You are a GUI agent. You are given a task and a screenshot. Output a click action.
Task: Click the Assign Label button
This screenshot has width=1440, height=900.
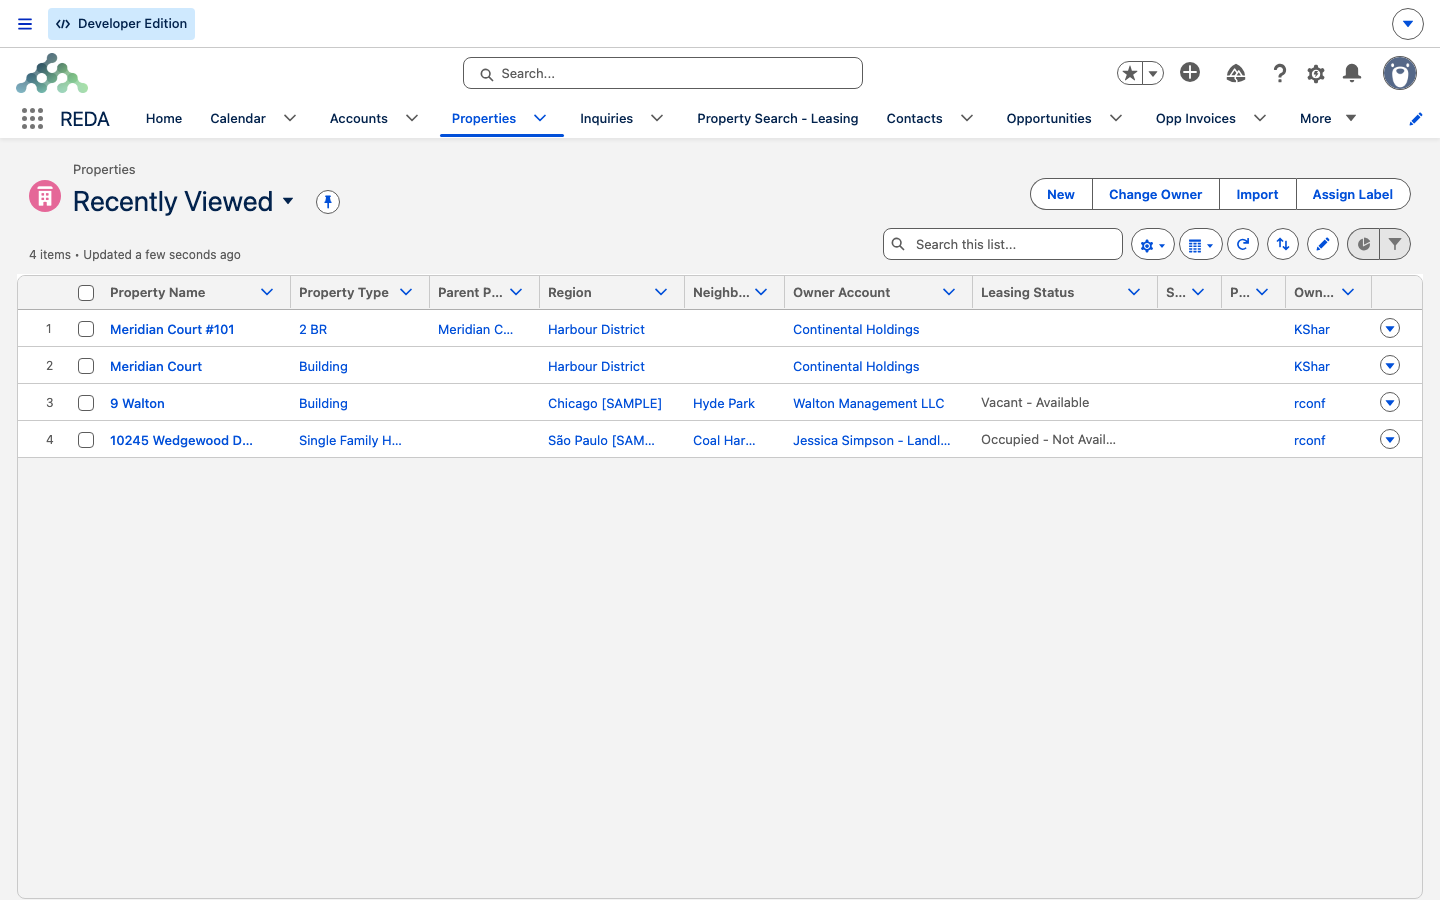(1353, 194)
